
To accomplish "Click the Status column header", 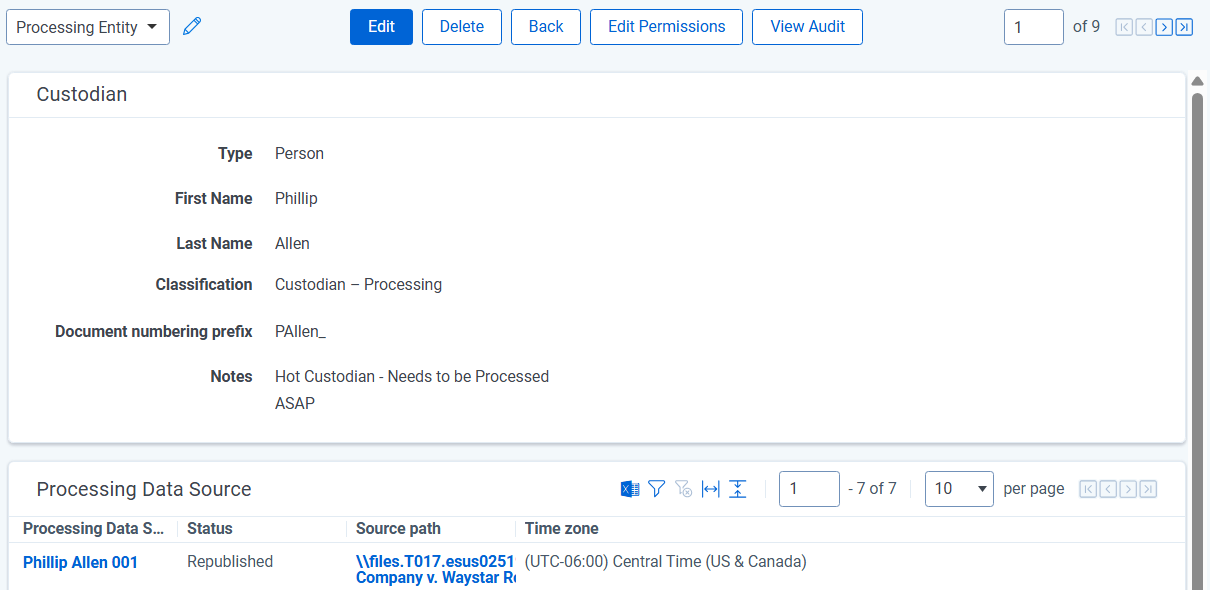I will (x=210, y=528).
